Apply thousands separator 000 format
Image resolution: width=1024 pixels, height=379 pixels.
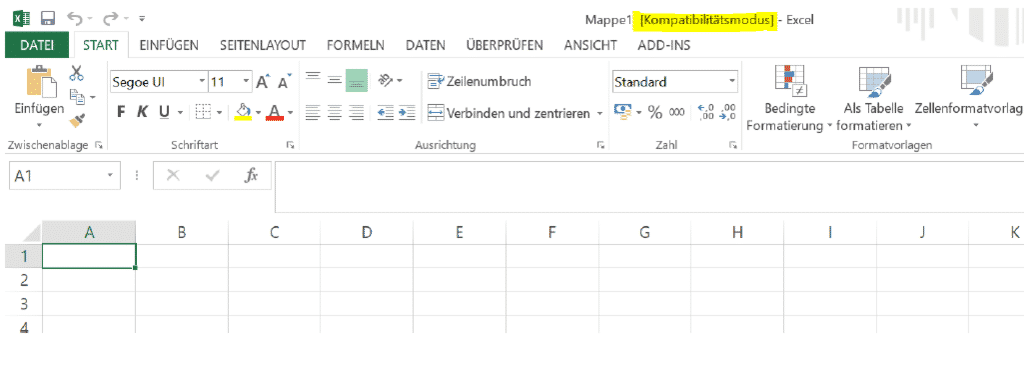tap(677, 113)
